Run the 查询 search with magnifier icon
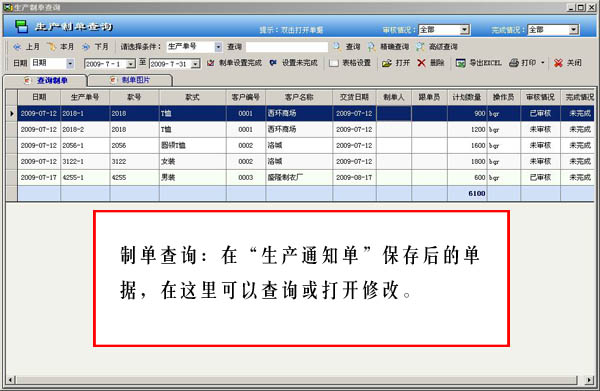This screenshot has width=600, height=391. point(347,47)
